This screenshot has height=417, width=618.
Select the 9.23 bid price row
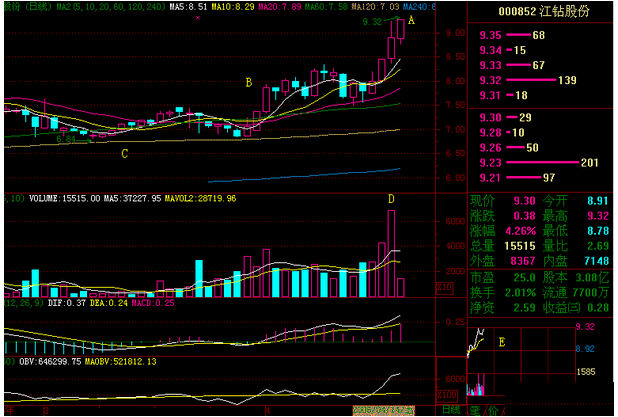(x=540, y=162)
